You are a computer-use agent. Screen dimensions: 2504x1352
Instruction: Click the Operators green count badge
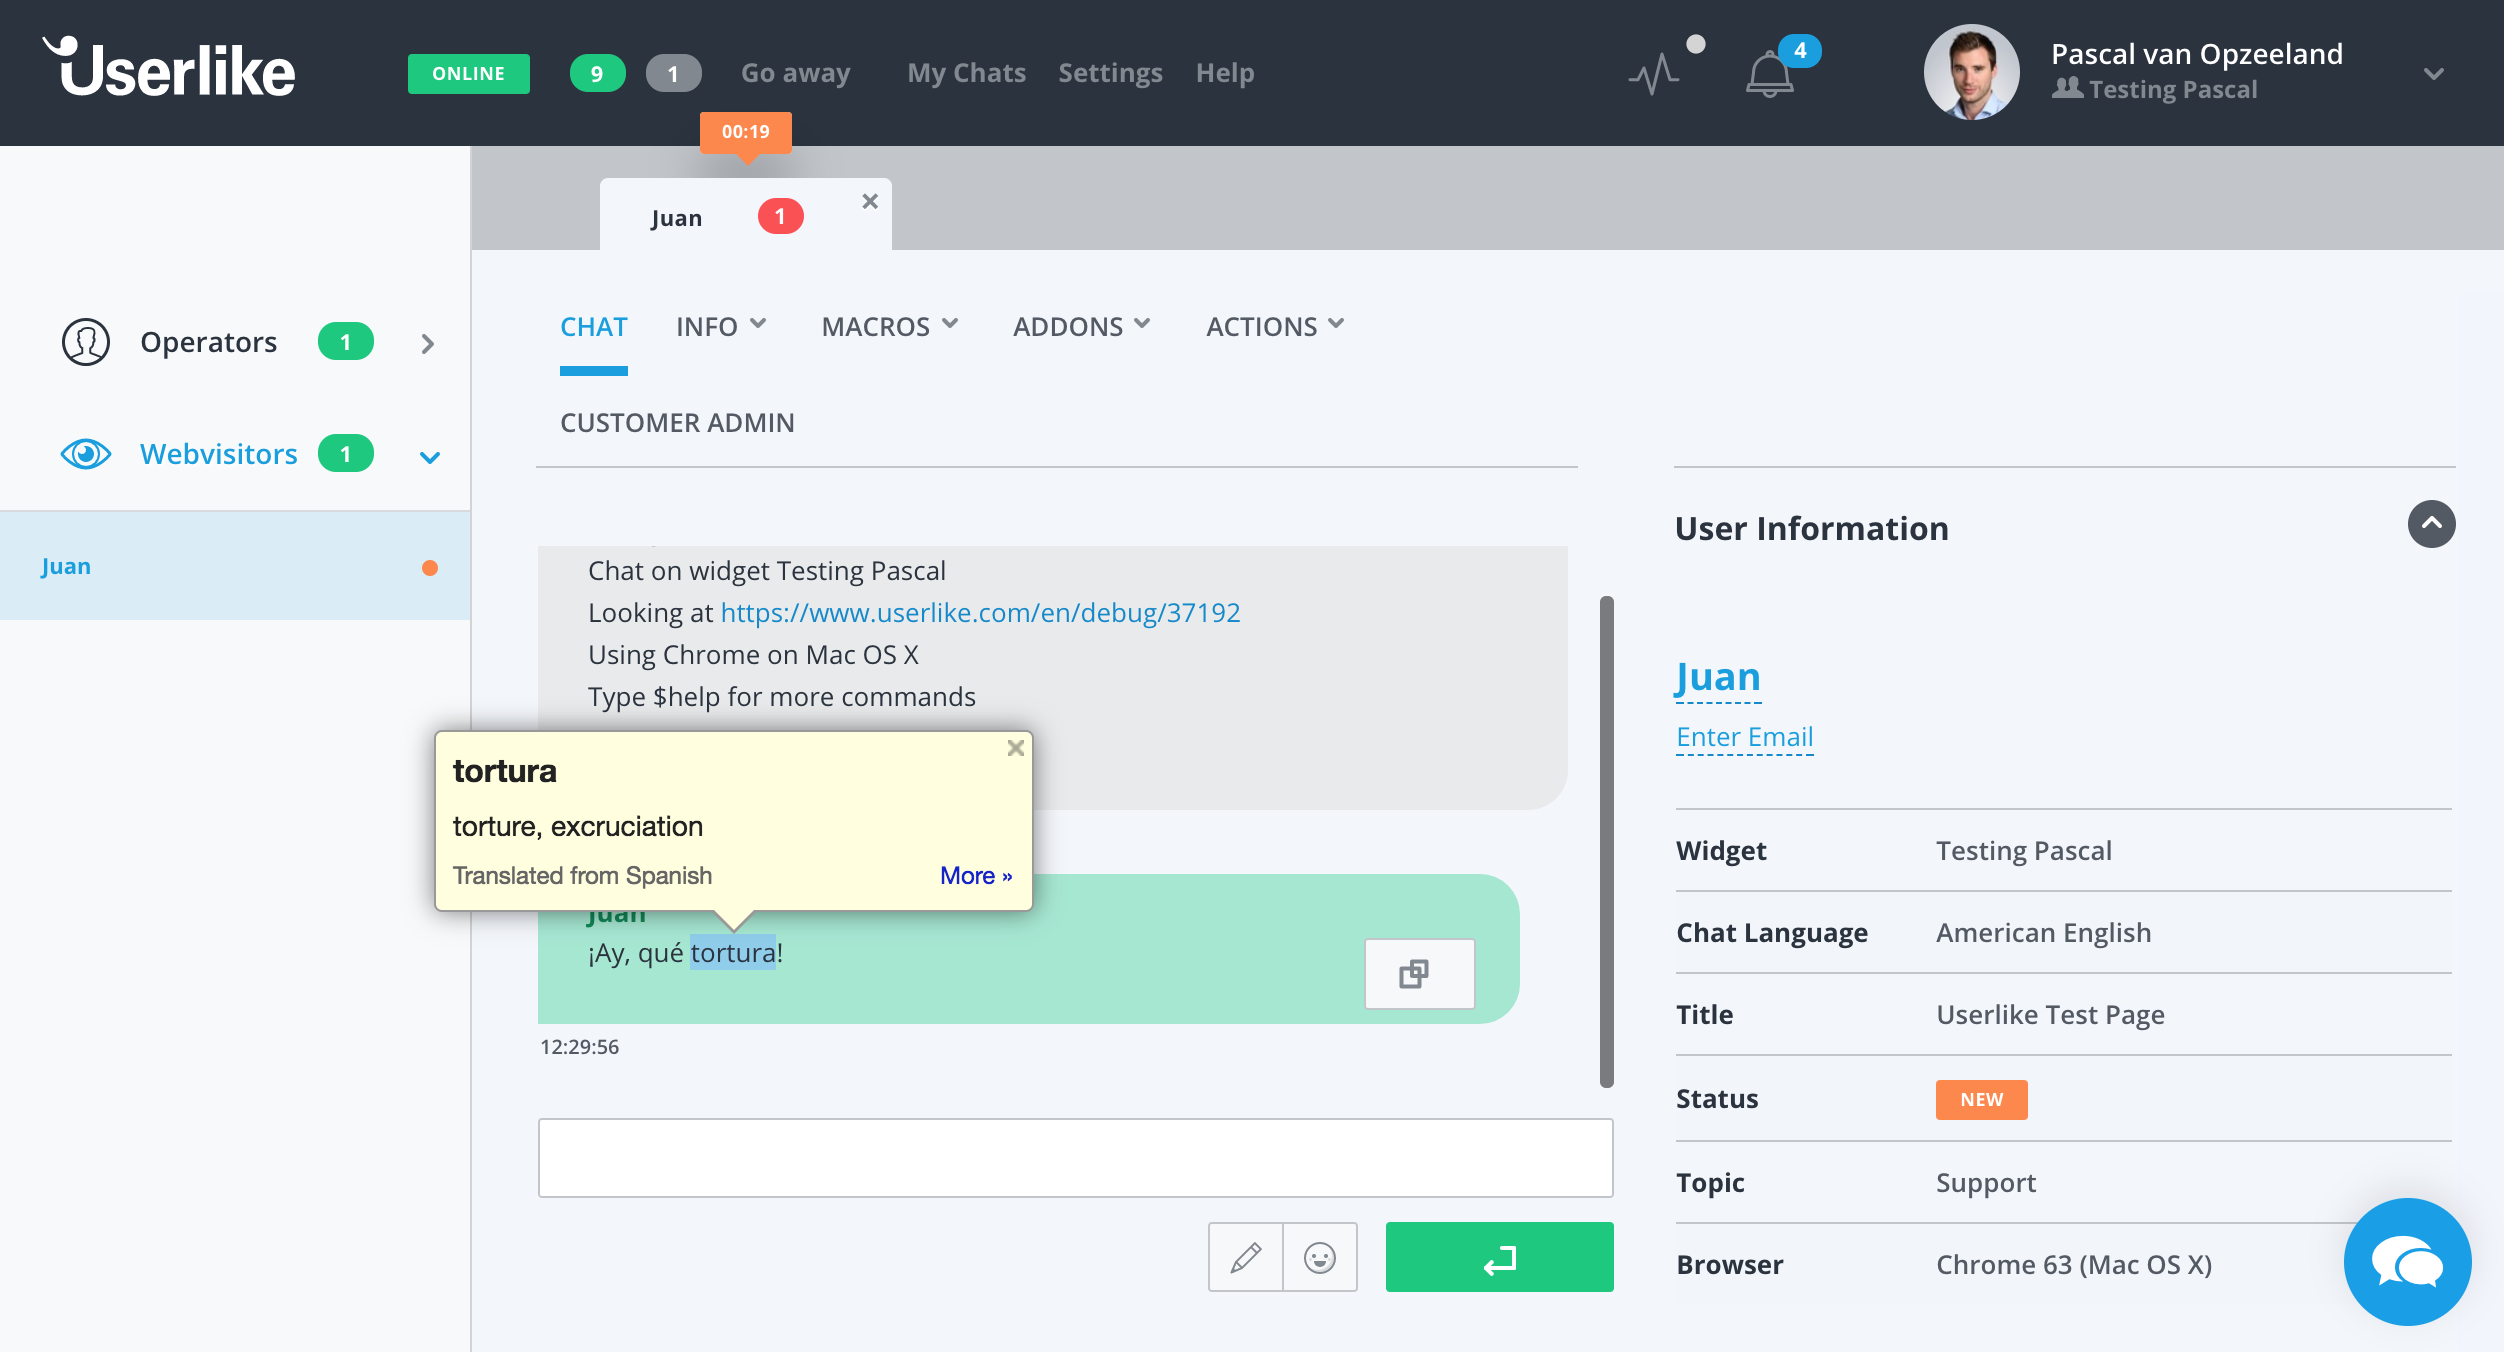tap(346, 342)
